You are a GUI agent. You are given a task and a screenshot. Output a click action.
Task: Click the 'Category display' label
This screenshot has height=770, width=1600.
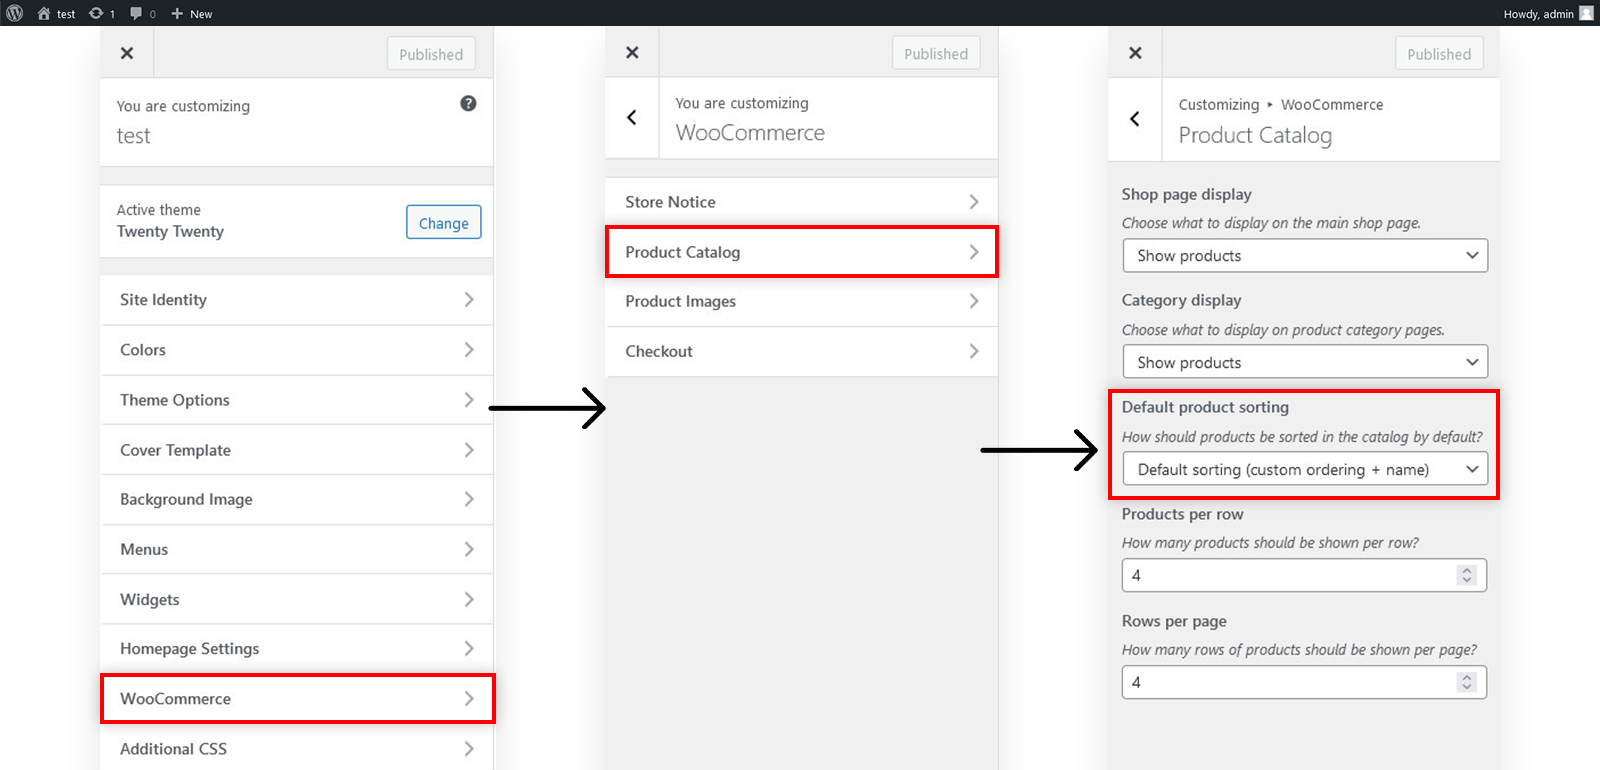(1181, 300)
